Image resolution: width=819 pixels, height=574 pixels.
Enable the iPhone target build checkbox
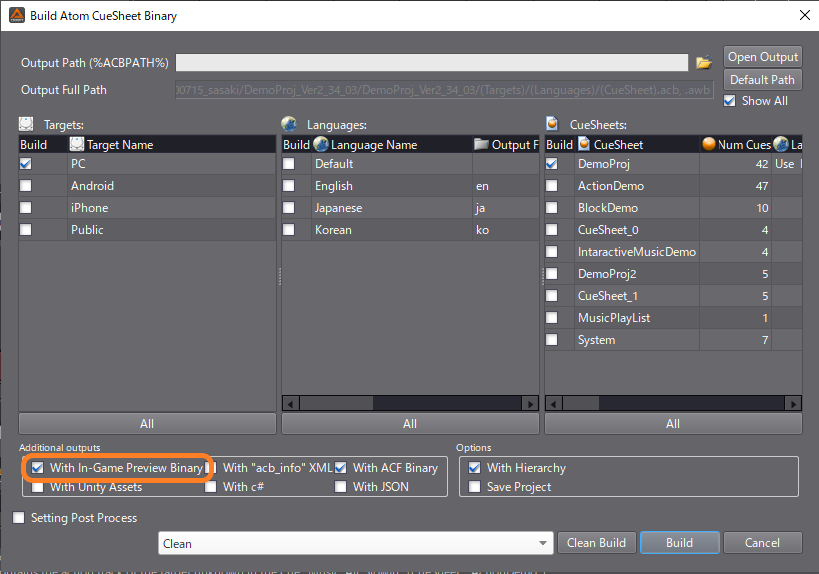[26, 208]
